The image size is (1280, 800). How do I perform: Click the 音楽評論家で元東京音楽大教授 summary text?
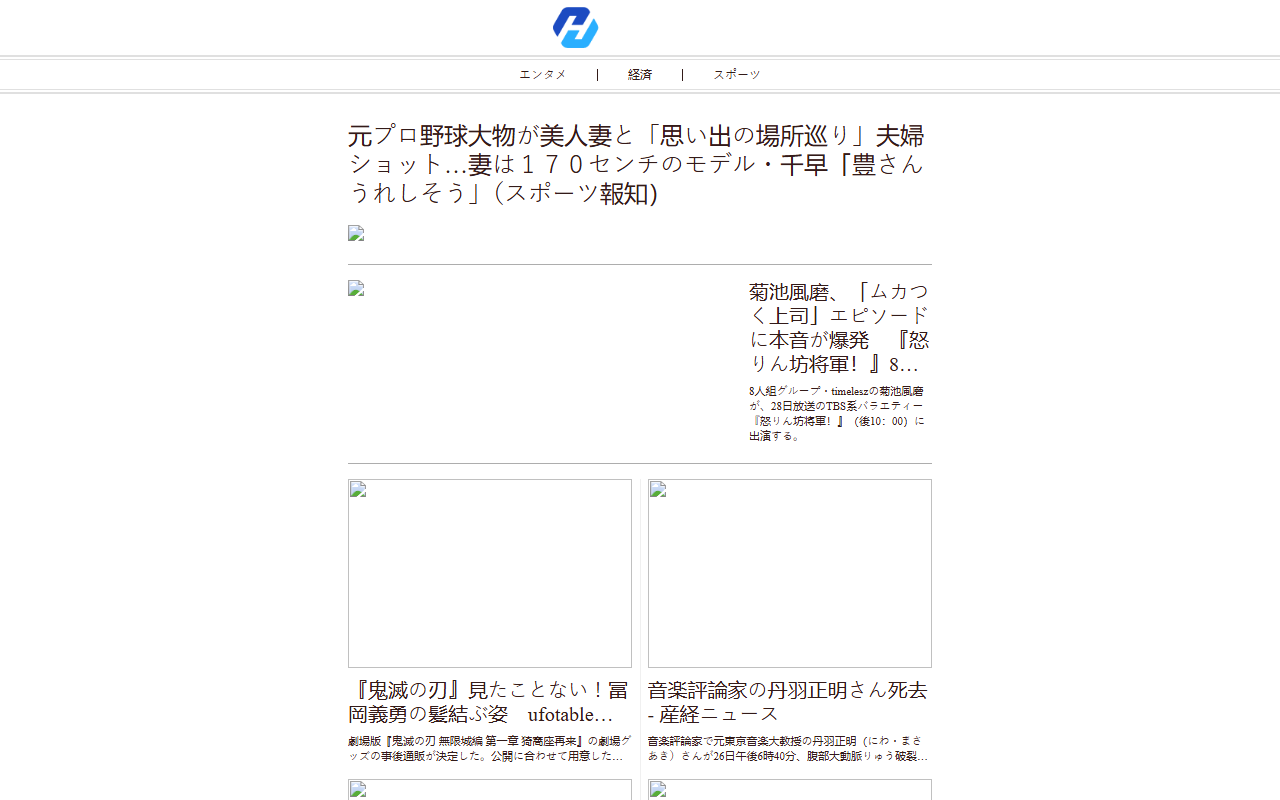click(x=788, y=749)
